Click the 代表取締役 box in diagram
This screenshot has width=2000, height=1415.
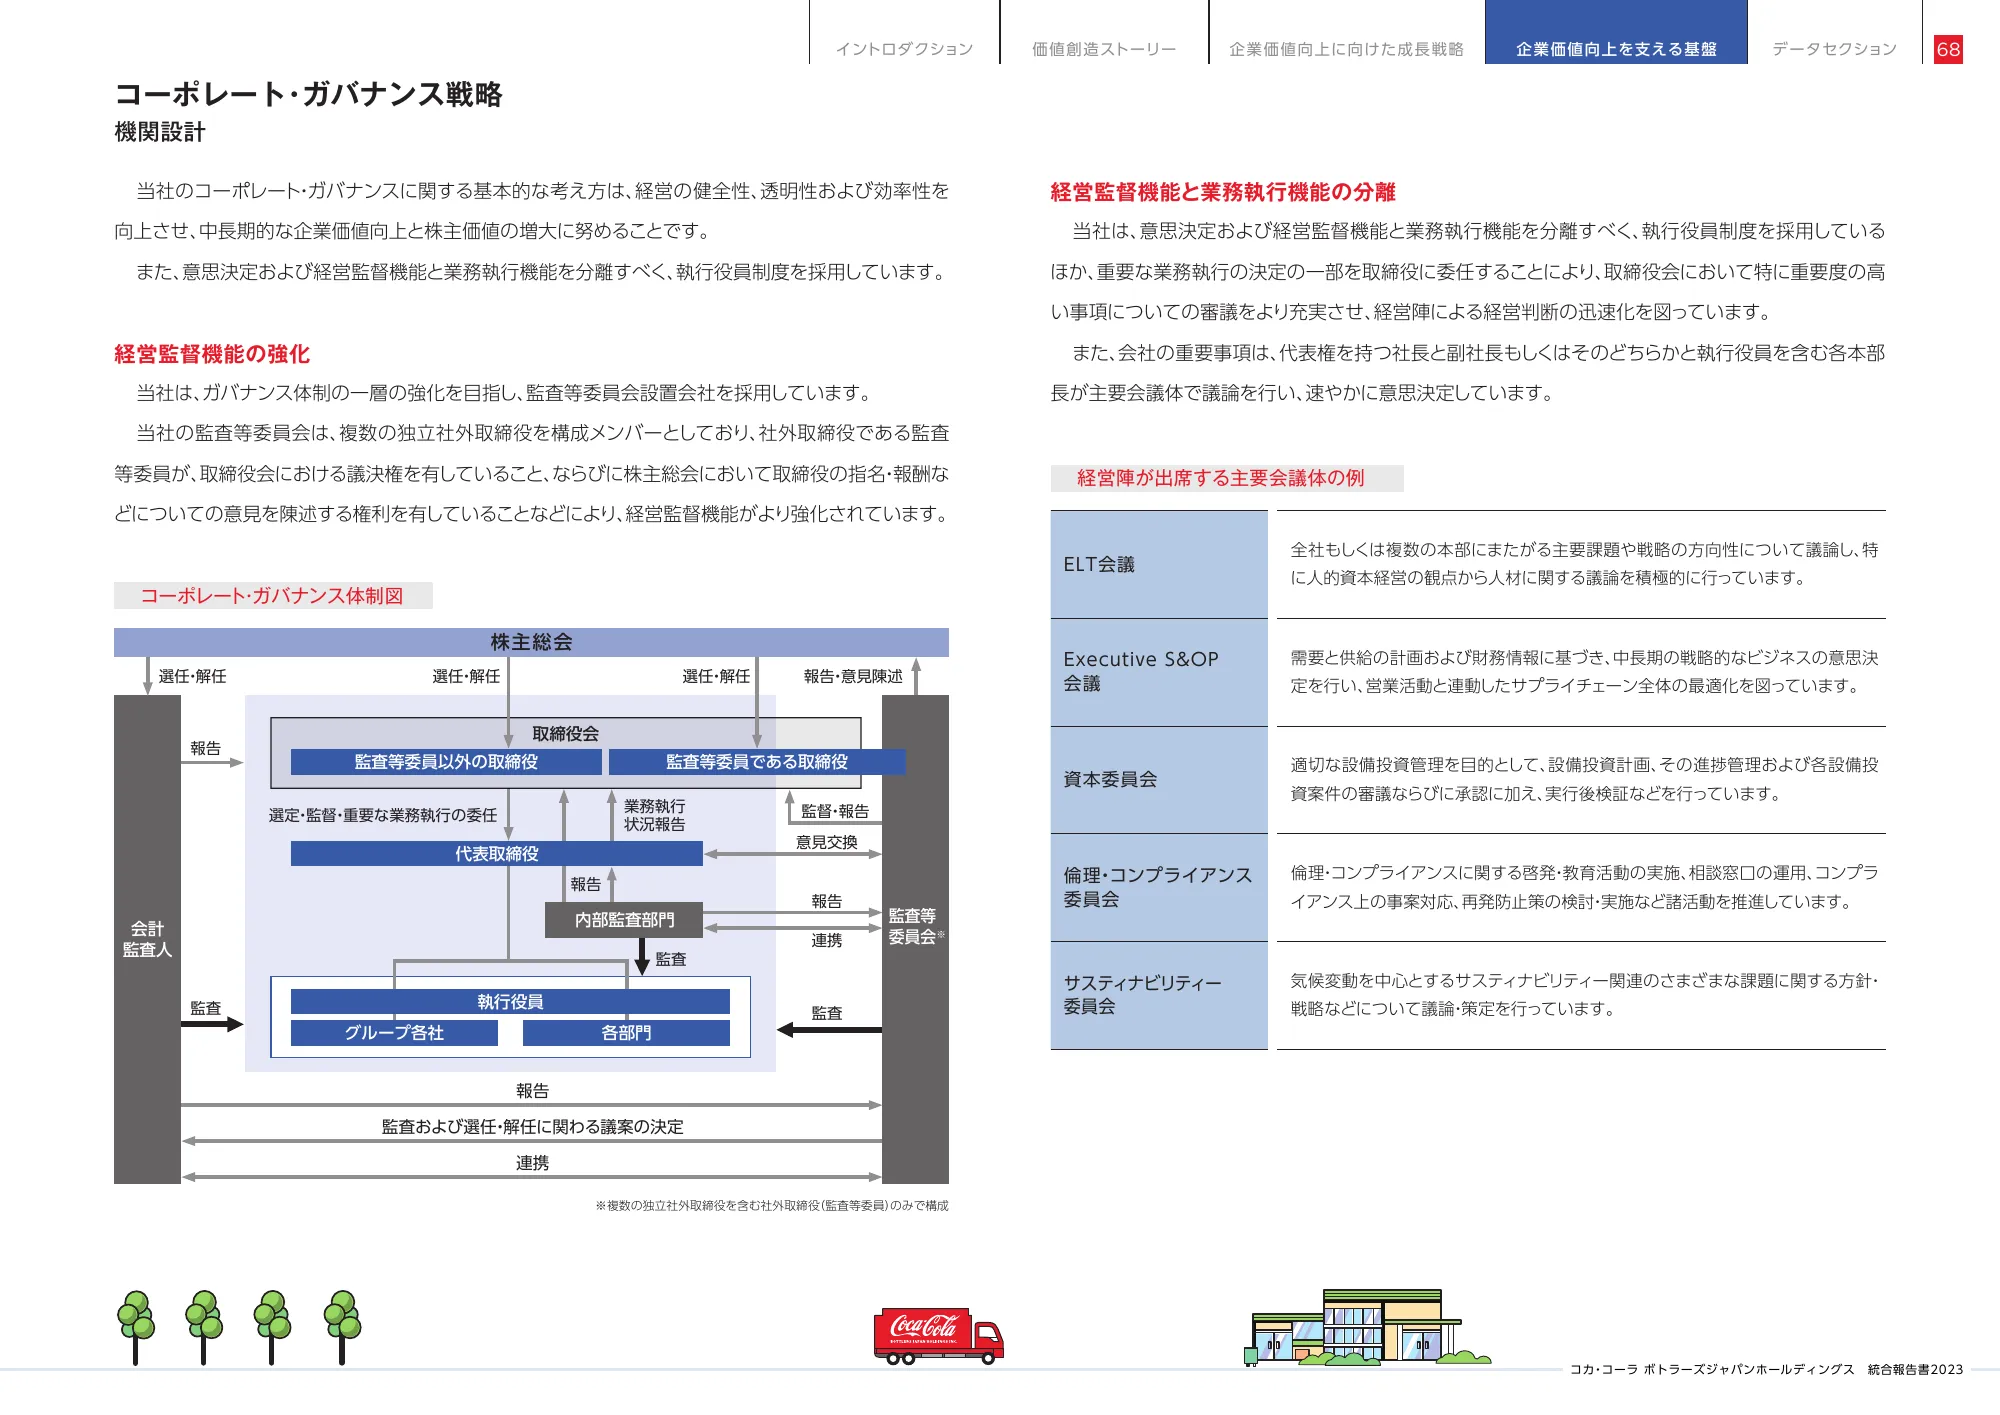(x=496, y=853)
